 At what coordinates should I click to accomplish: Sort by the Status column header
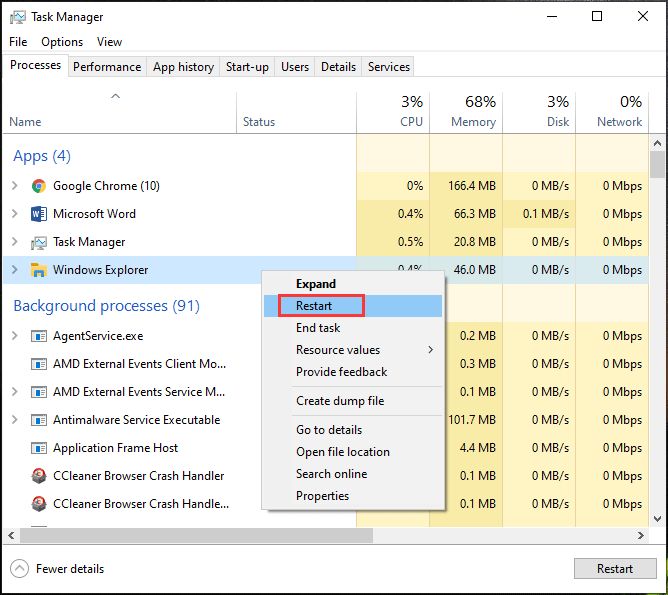[x=296, y=112]
